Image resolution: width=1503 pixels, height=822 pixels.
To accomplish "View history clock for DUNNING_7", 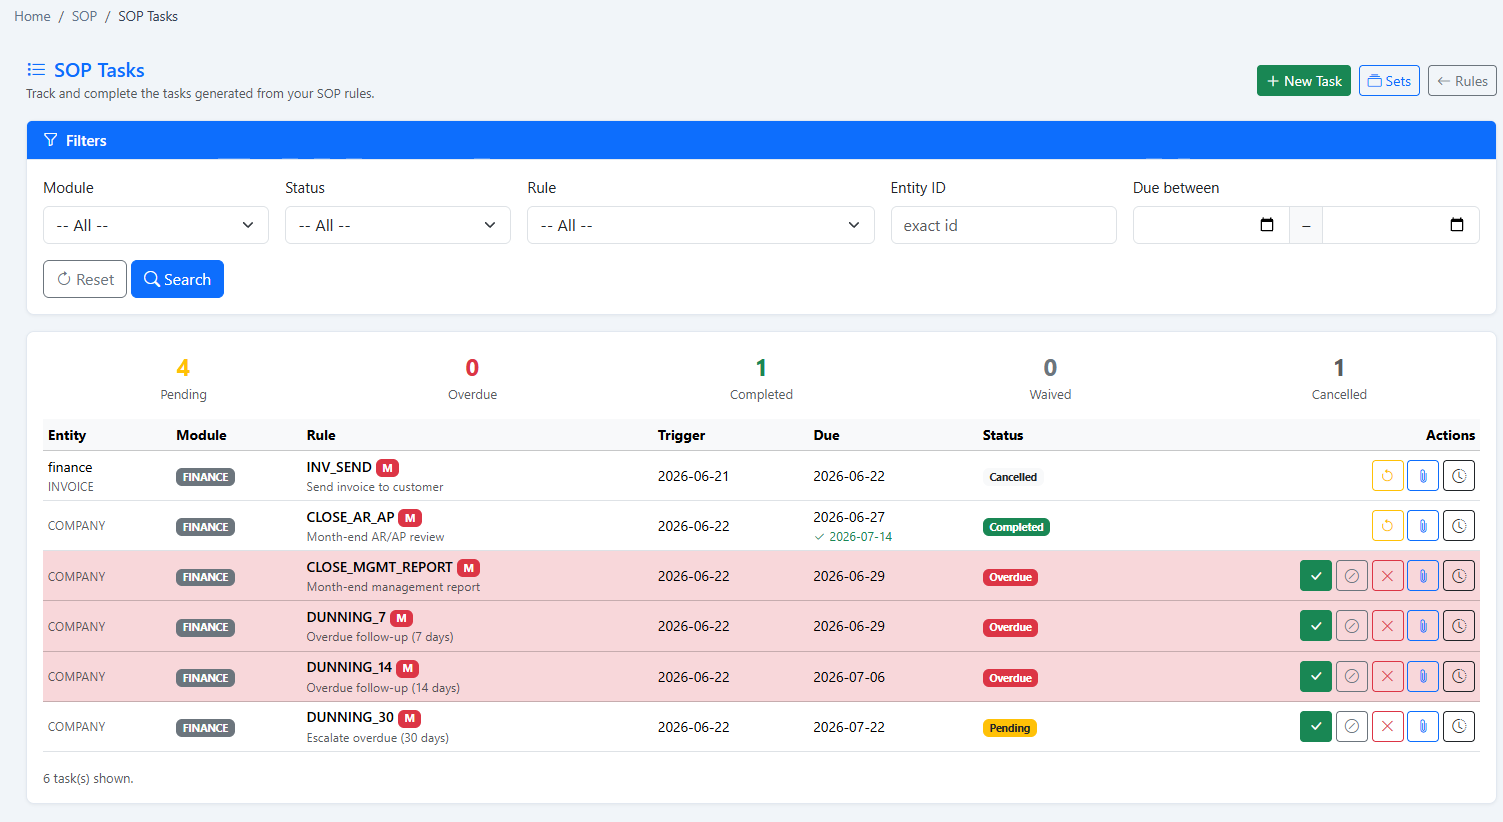I will [1459, 626].
